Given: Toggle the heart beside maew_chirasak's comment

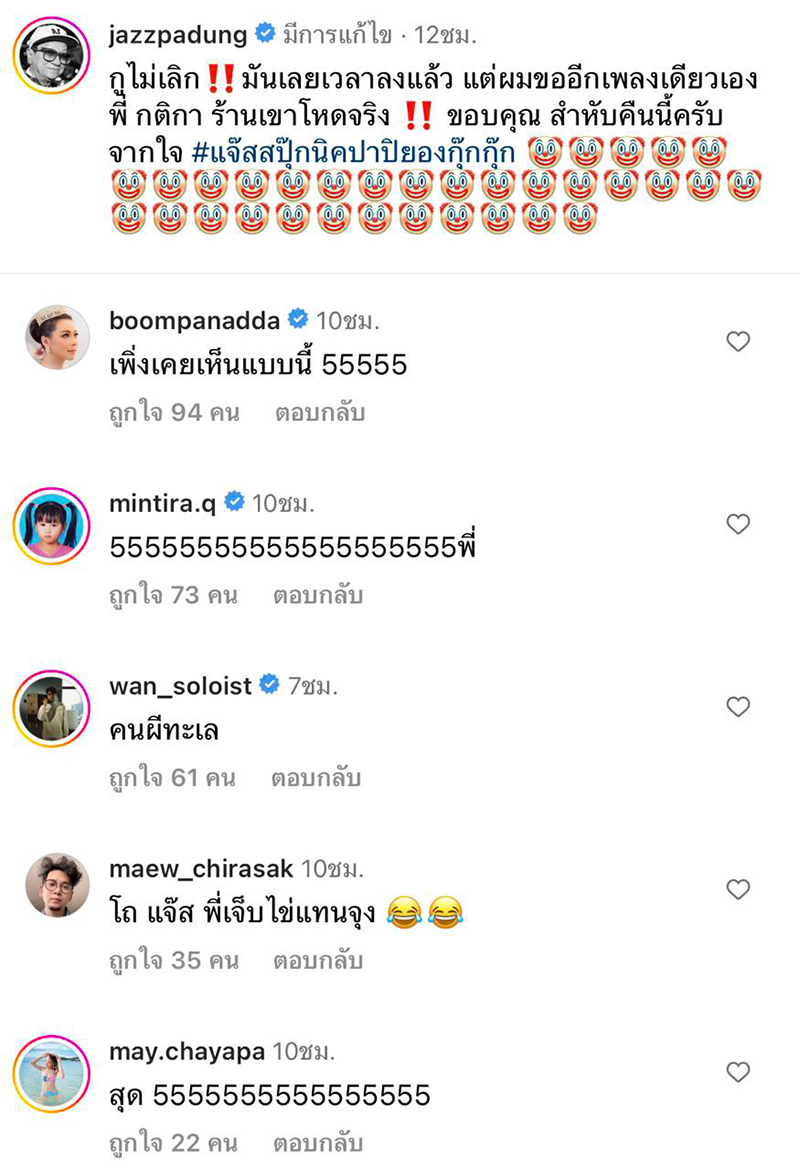Looking at the screenshot, I should (x=737, y=889).
